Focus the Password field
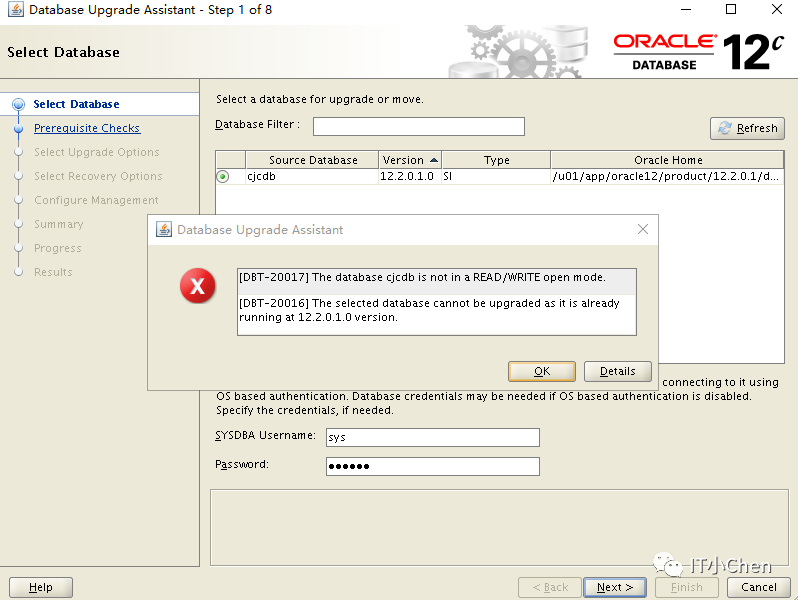798x600 pixels. pos(433,466)
